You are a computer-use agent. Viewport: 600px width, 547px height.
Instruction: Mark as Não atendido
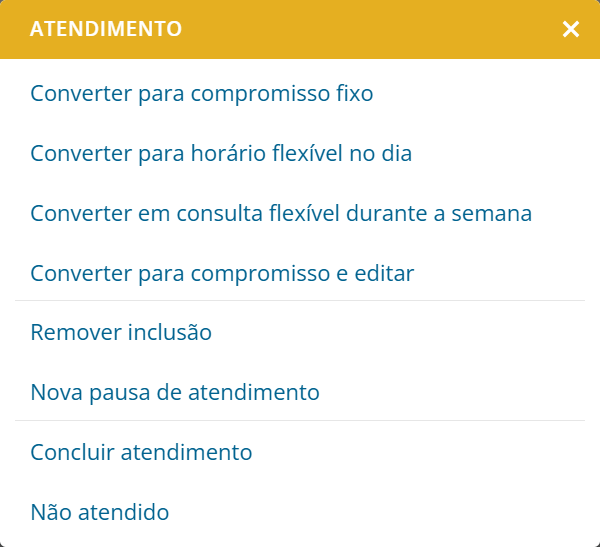click(x=100, y=512)
